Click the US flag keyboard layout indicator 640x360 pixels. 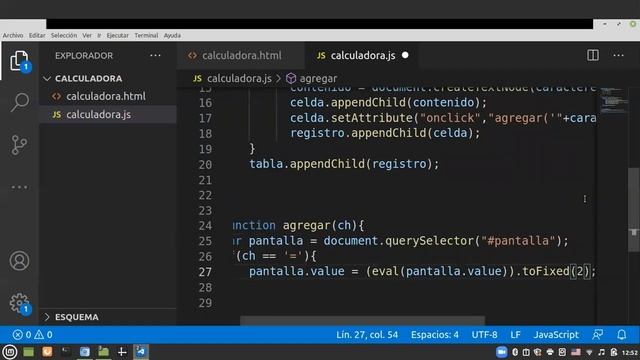point(576,352)
